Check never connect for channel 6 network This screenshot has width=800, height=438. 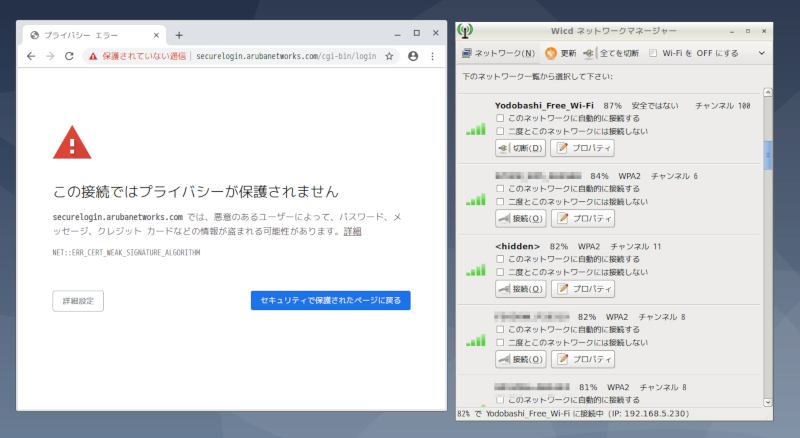pyautogui.click(x=500, y=202)
